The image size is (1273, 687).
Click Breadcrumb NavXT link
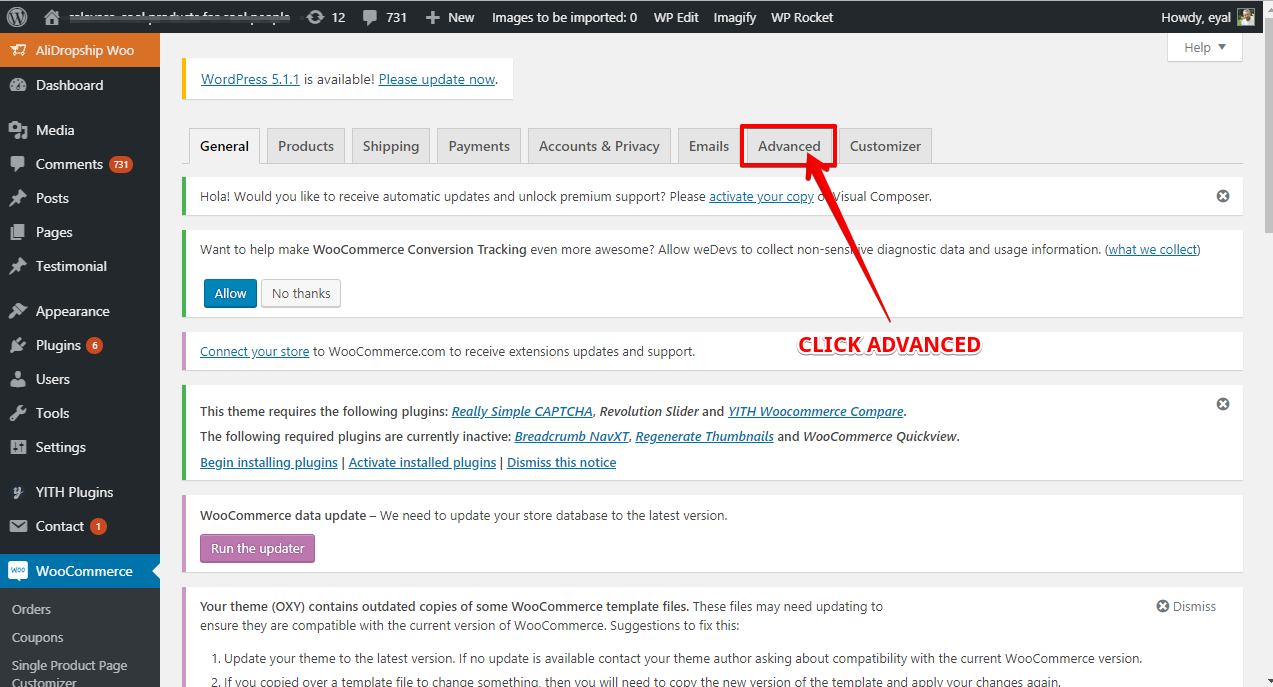click(572, 436)
